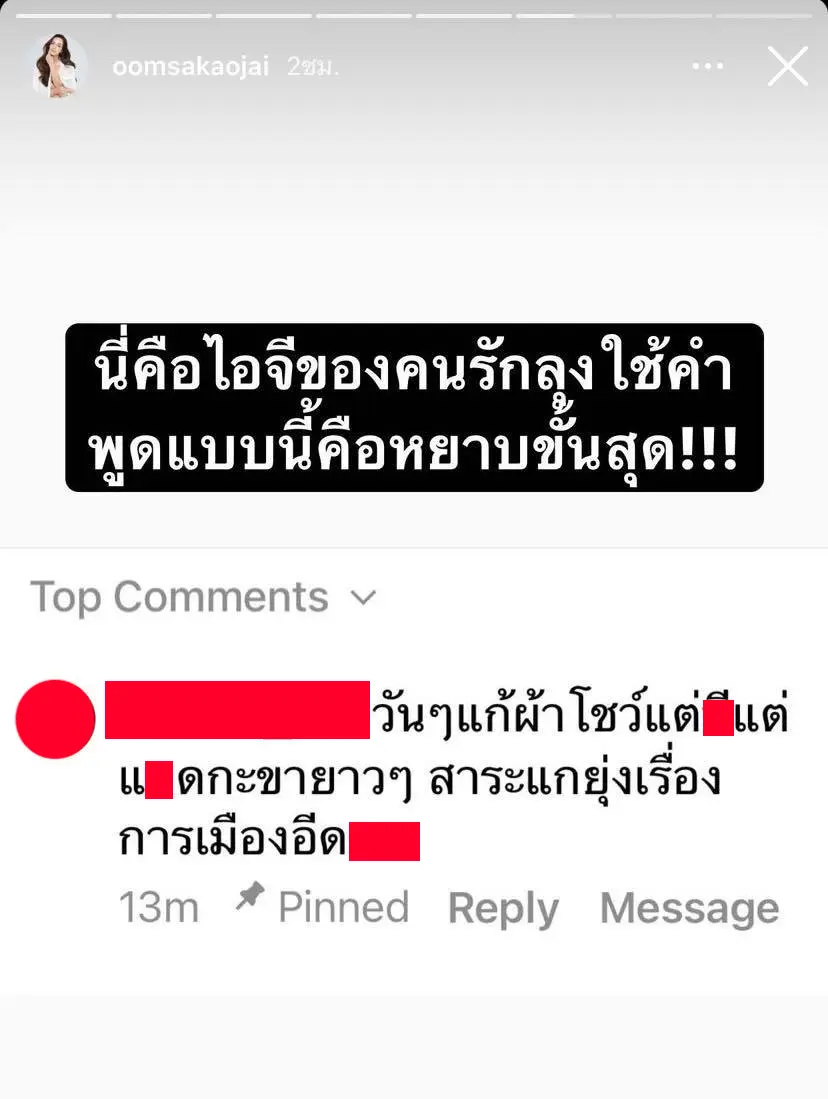The image size is (828, 1099).
Task: Close the story with the X icon
Action: (x=787, y=67)
